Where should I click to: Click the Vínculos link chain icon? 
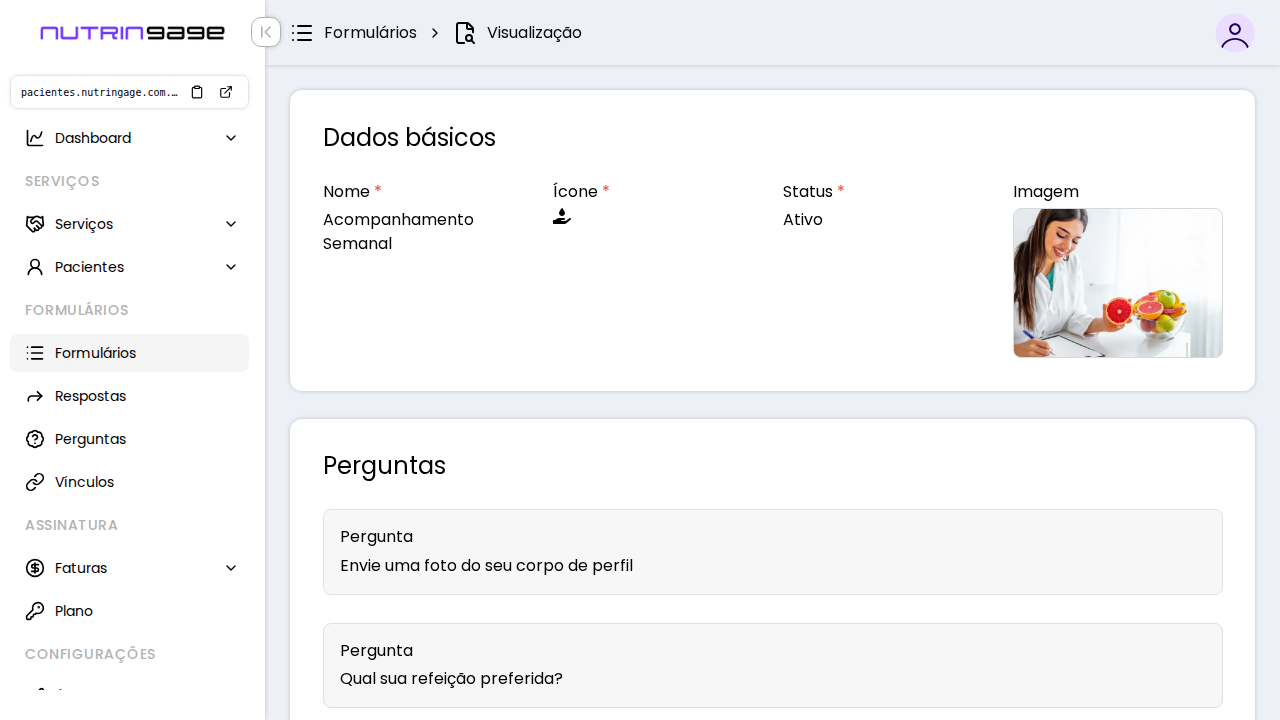click(35, 482)
